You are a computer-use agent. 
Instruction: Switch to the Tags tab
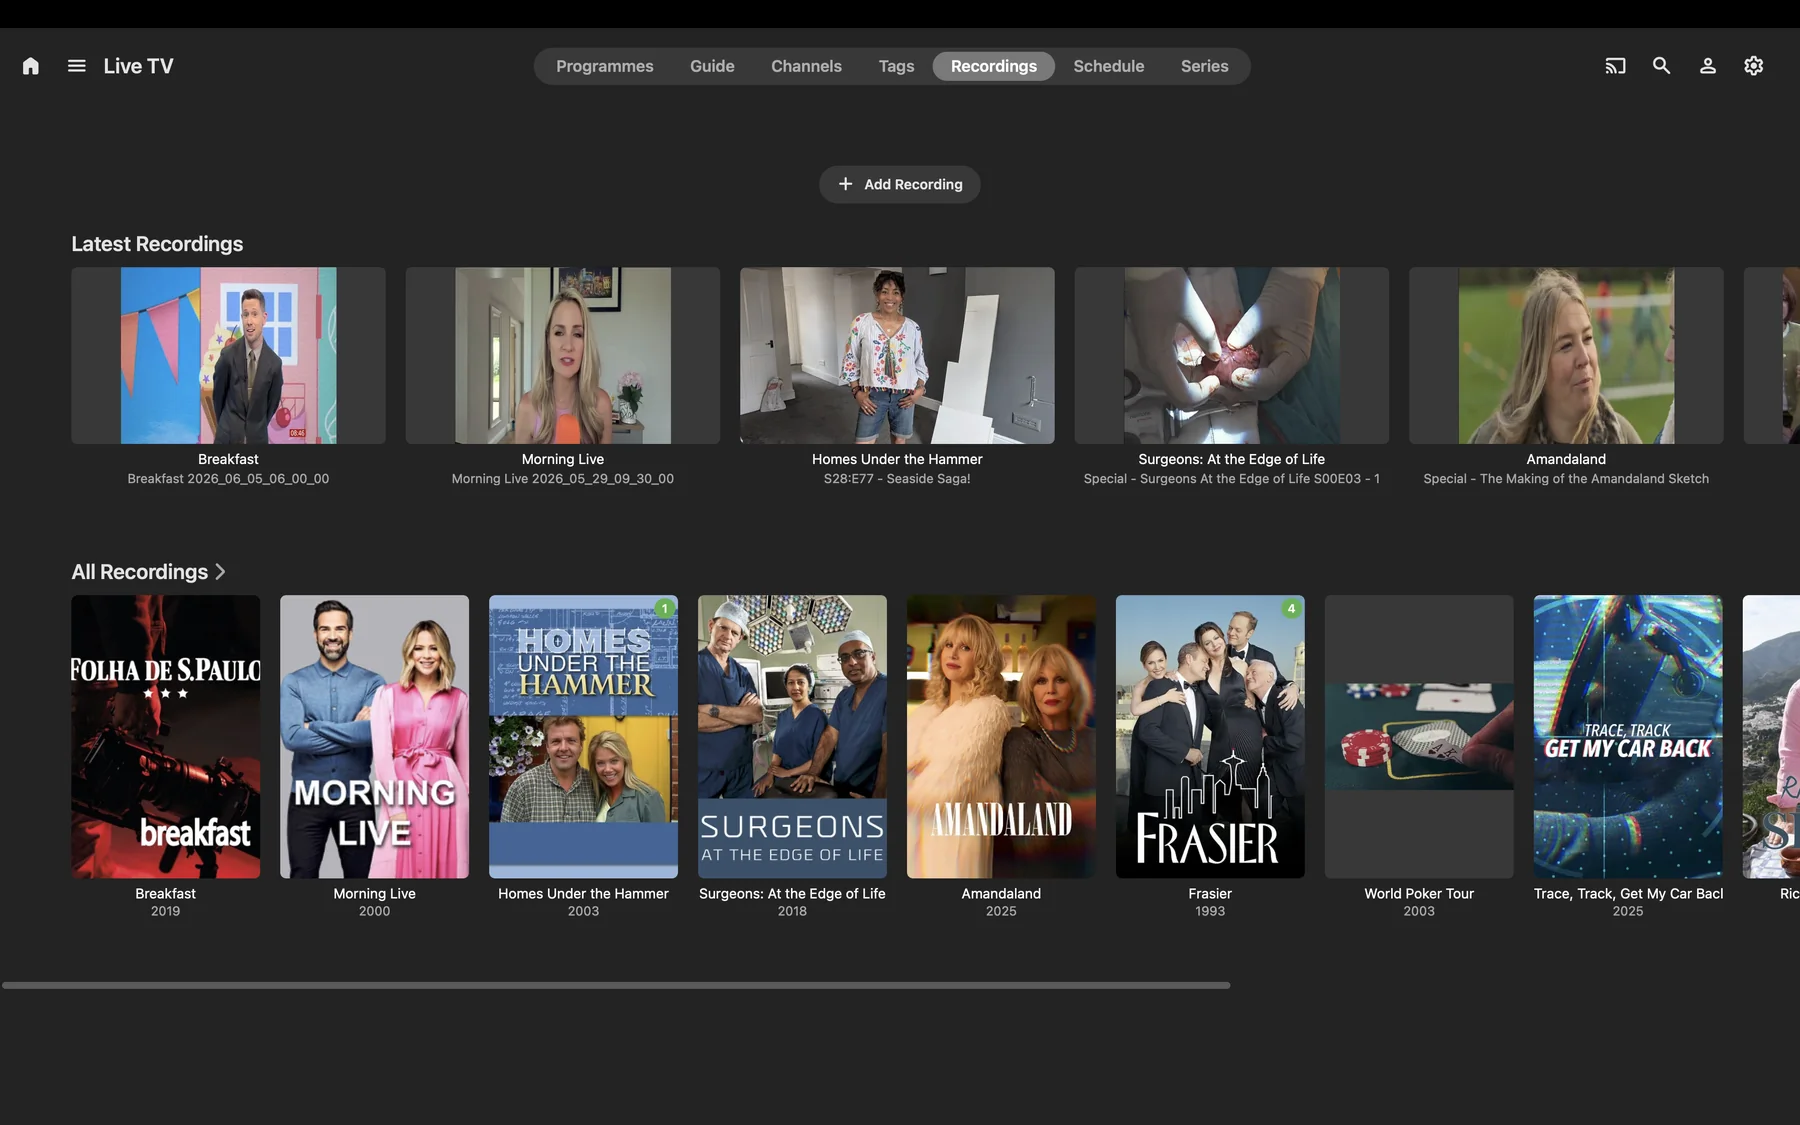tap(896, 66)
